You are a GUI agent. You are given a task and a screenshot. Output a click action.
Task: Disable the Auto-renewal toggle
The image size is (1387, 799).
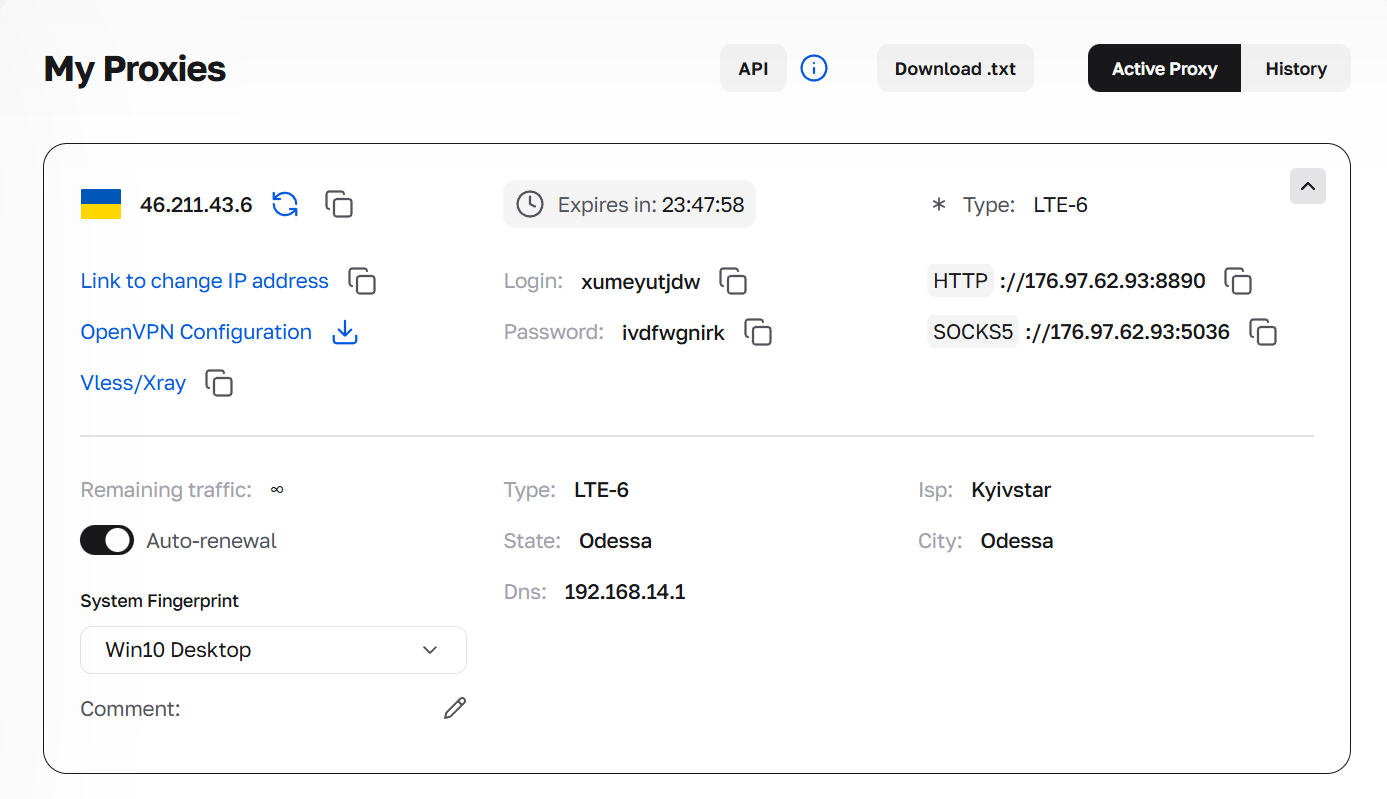pyautogui.click(x=107, y=541)
